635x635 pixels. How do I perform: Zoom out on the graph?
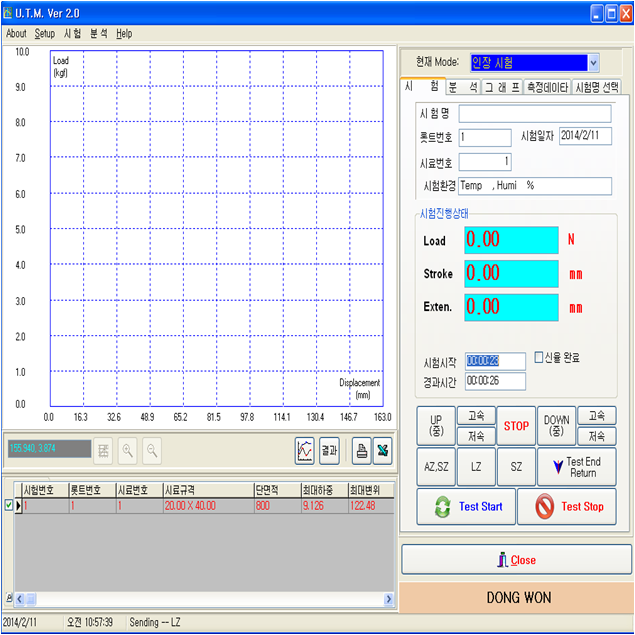click(152, 450)
